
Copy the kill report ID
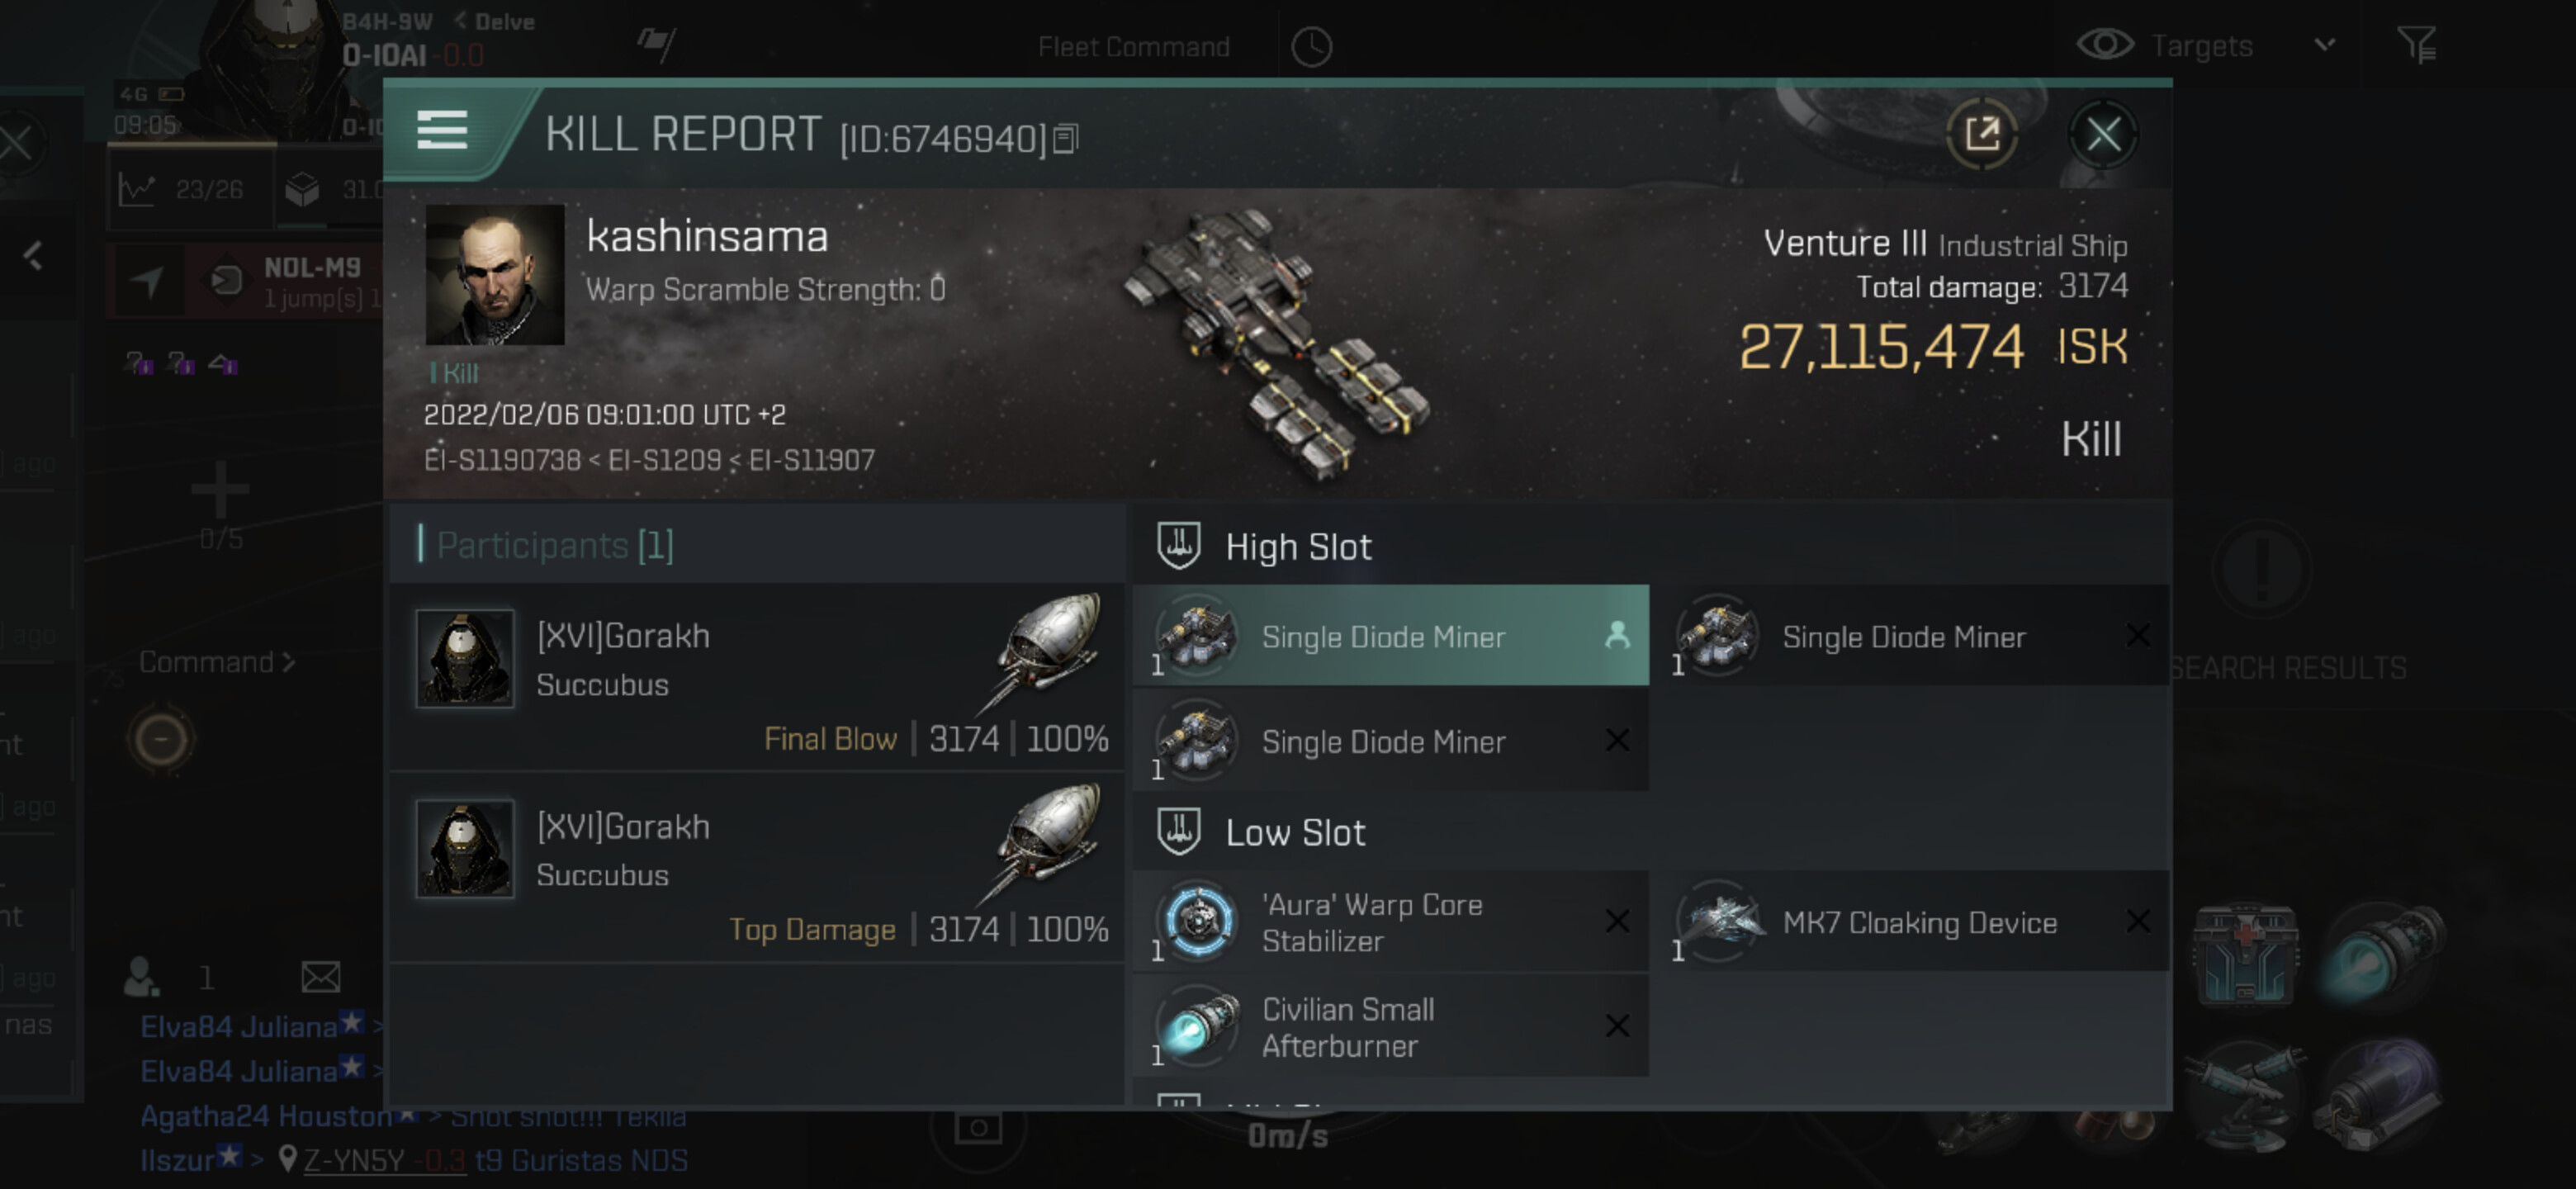[x=1066, y=139]
